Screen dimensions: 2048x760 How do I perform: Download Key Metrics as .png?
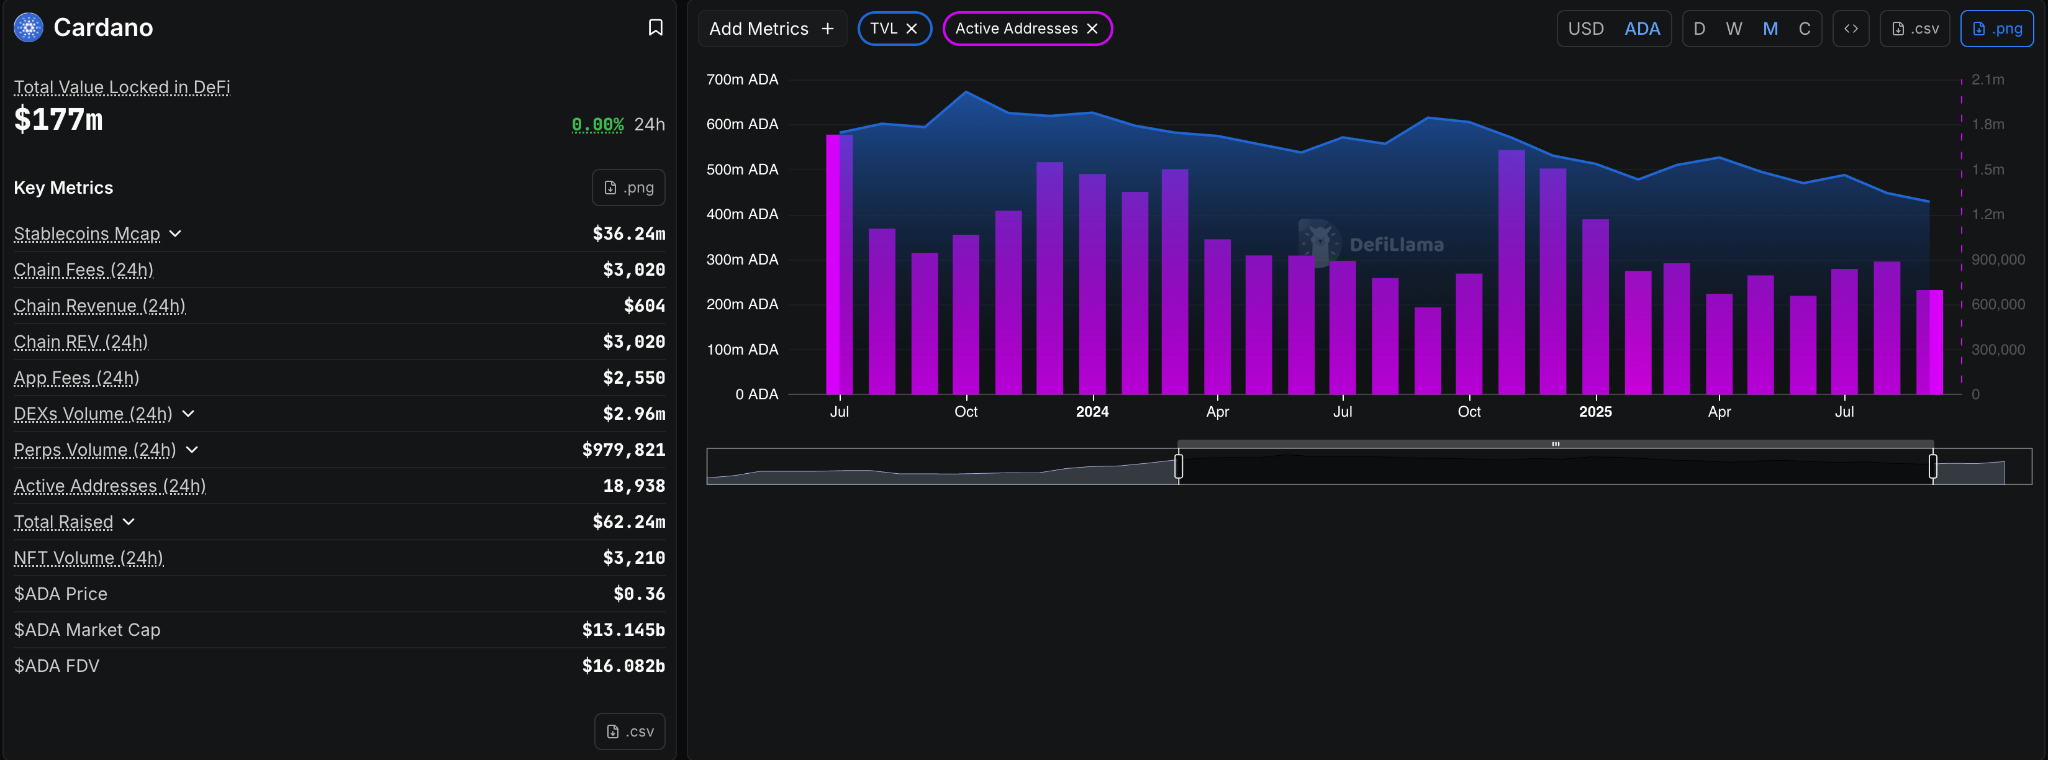(x=628, y=188)
